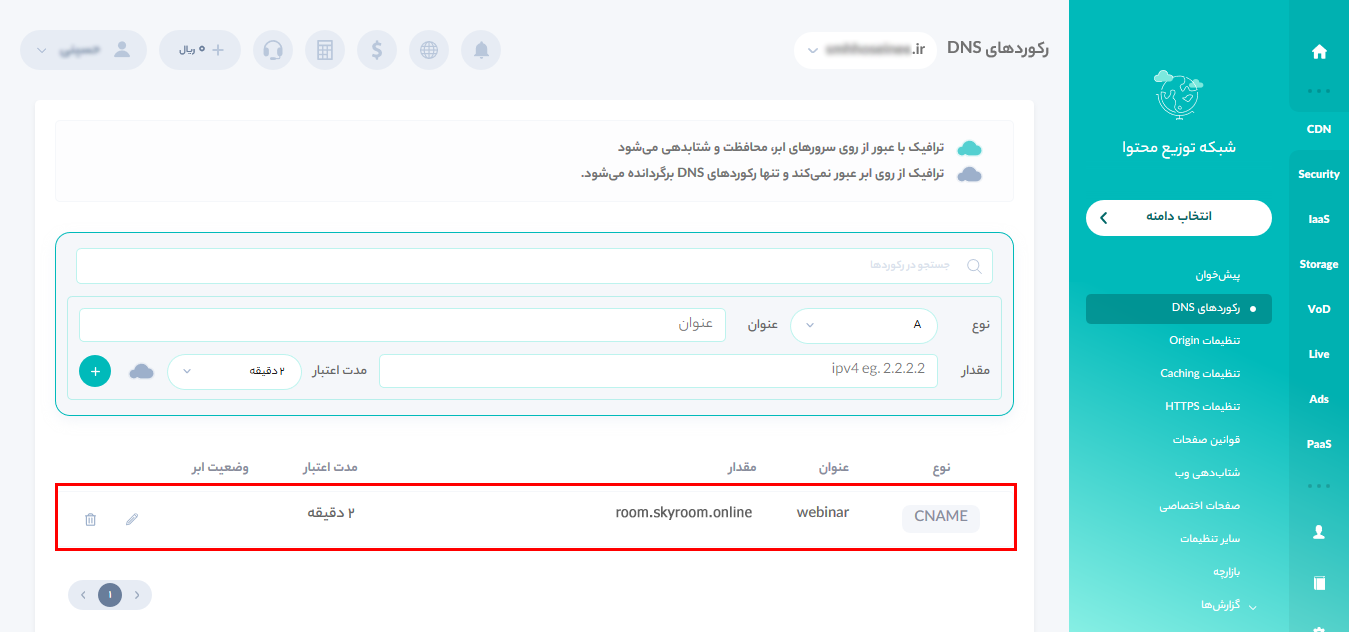Click the webinar record title
This screenshot has height=632, width=1349.
[823, 512]
